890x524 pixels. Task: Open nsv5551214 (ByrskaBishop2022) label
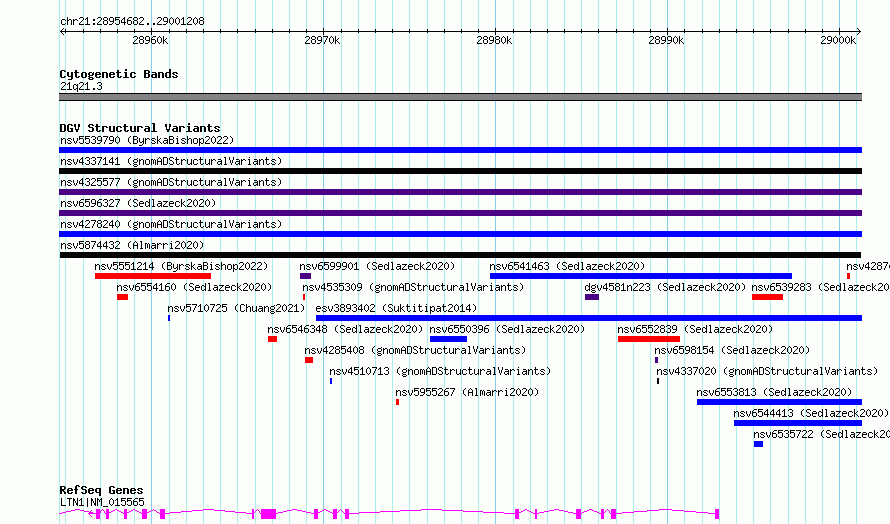181,266
